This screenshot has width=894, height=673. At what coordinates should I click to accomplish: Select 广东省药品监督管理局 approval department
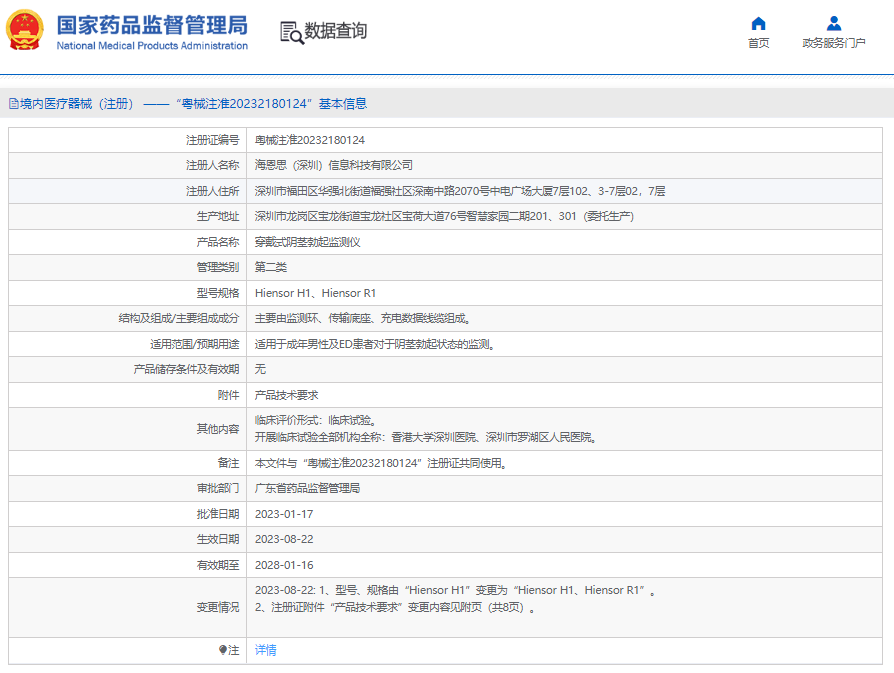(x=307, y=488)
